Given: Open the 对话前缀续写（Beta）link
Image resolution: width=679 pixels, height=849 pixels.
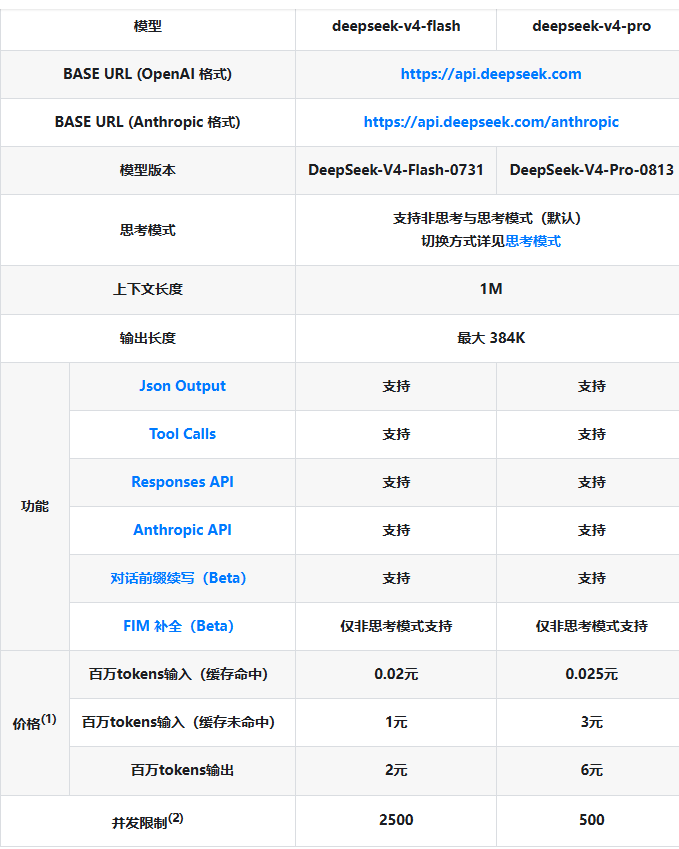Looking at the screenshot, I should point(179,578).
